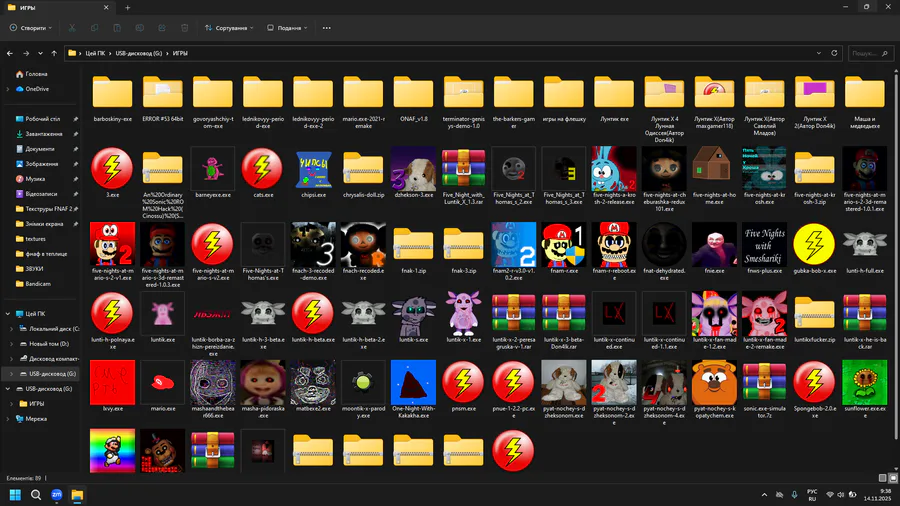
Task: Switch to large icons view in status bar
Action: pos(893,477)
